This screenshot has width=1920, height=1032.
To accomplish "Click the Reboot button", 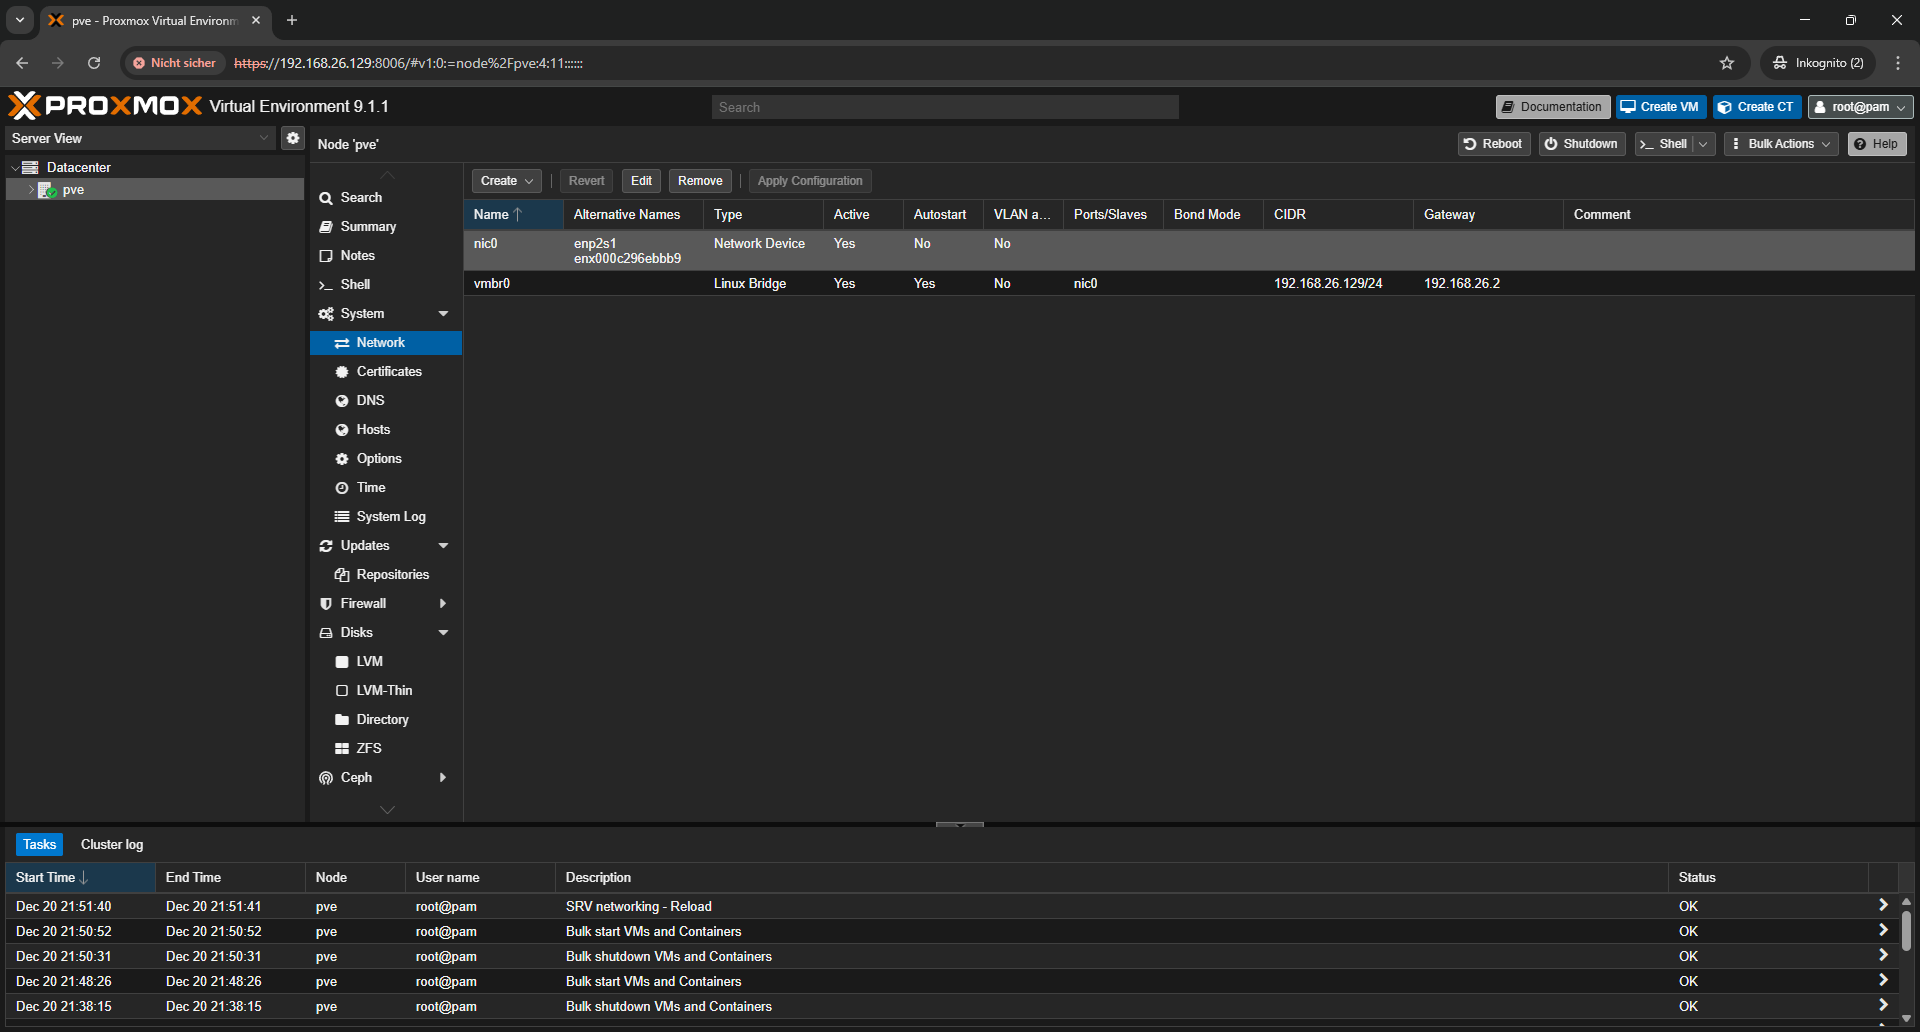I will 1493,144.
